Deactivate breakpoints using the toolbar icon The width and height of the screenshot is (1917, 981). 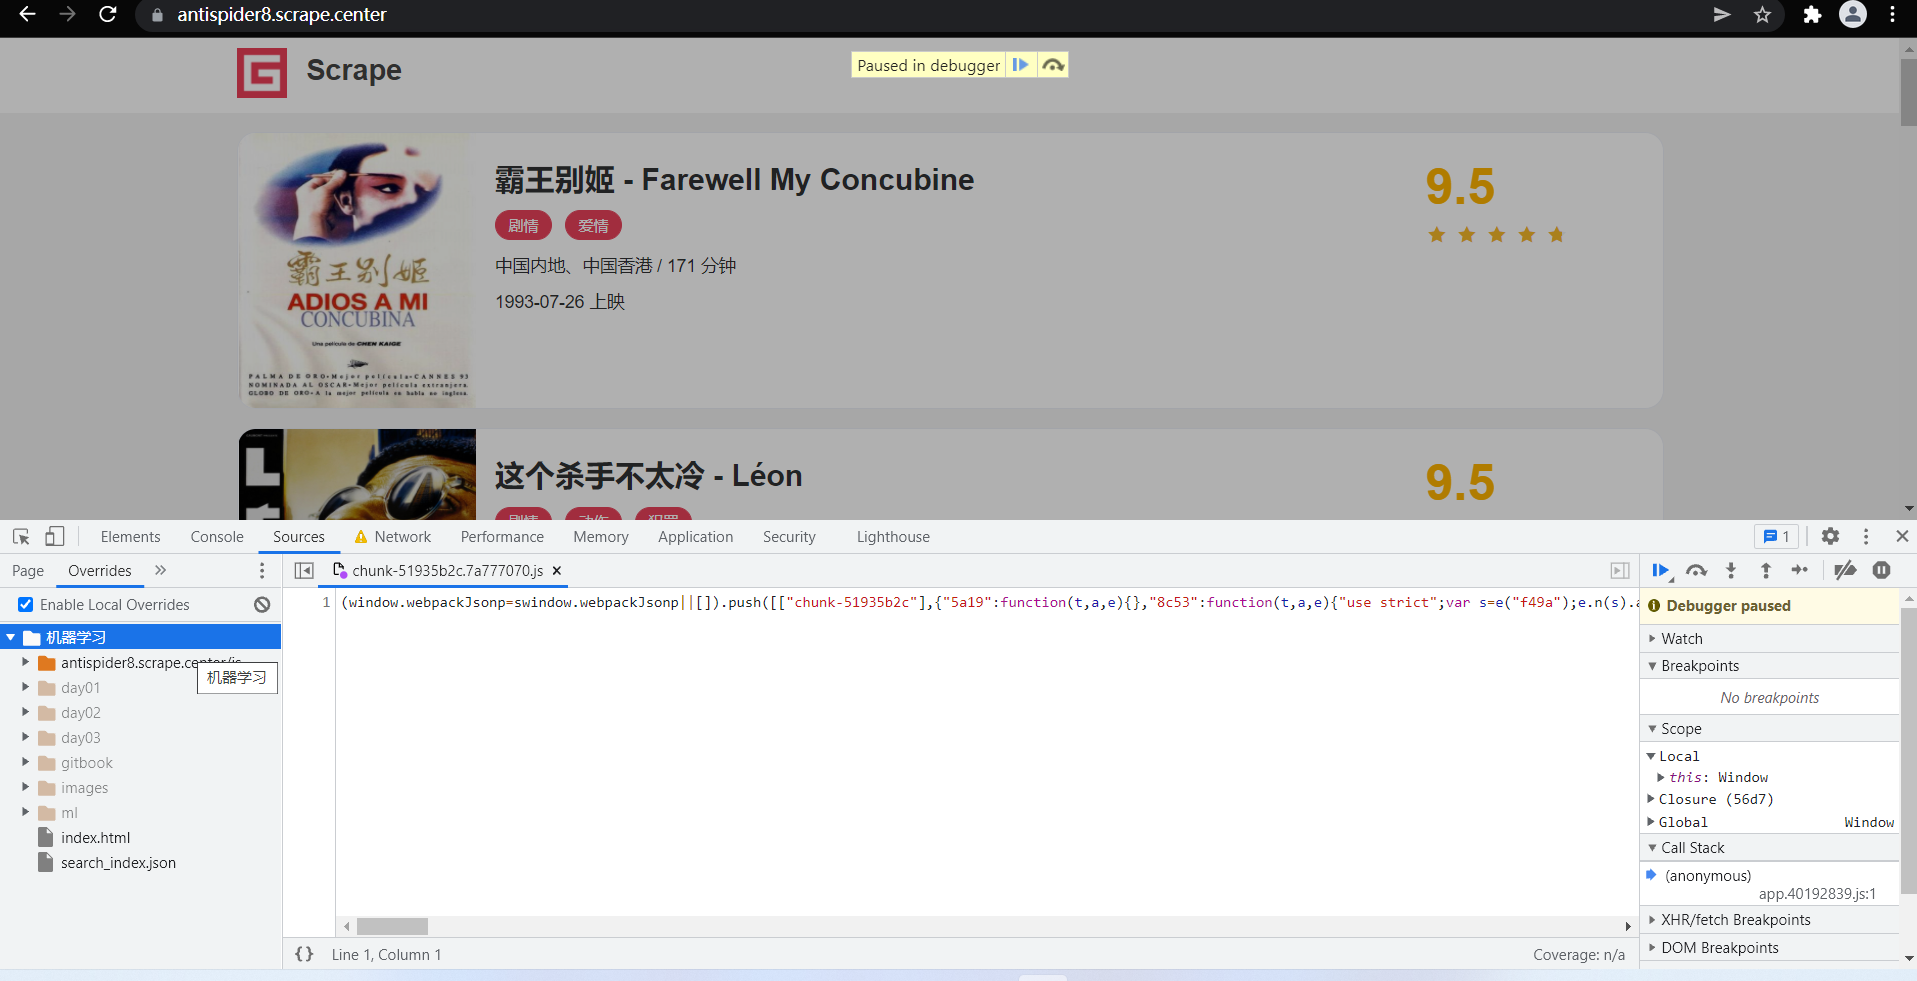[1846, 570]
